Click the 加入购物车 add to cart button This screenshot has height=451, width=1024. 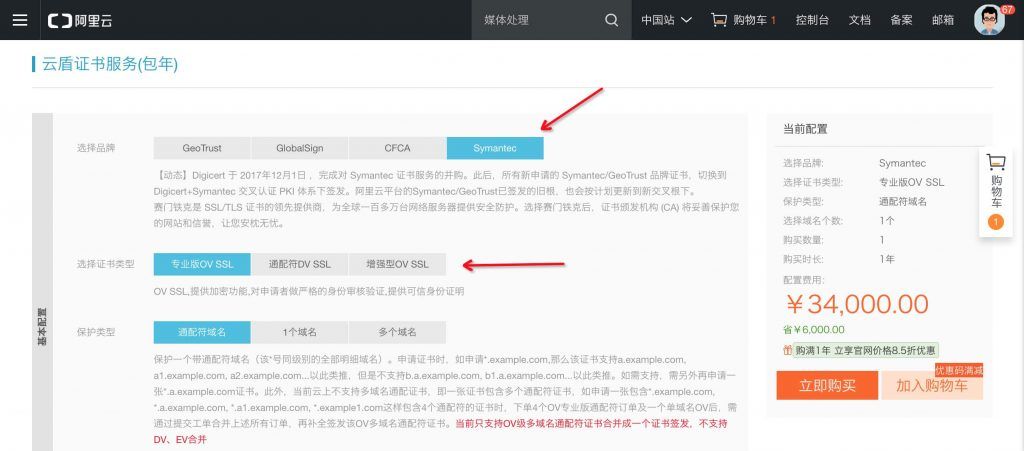click(x=932, y=386)
